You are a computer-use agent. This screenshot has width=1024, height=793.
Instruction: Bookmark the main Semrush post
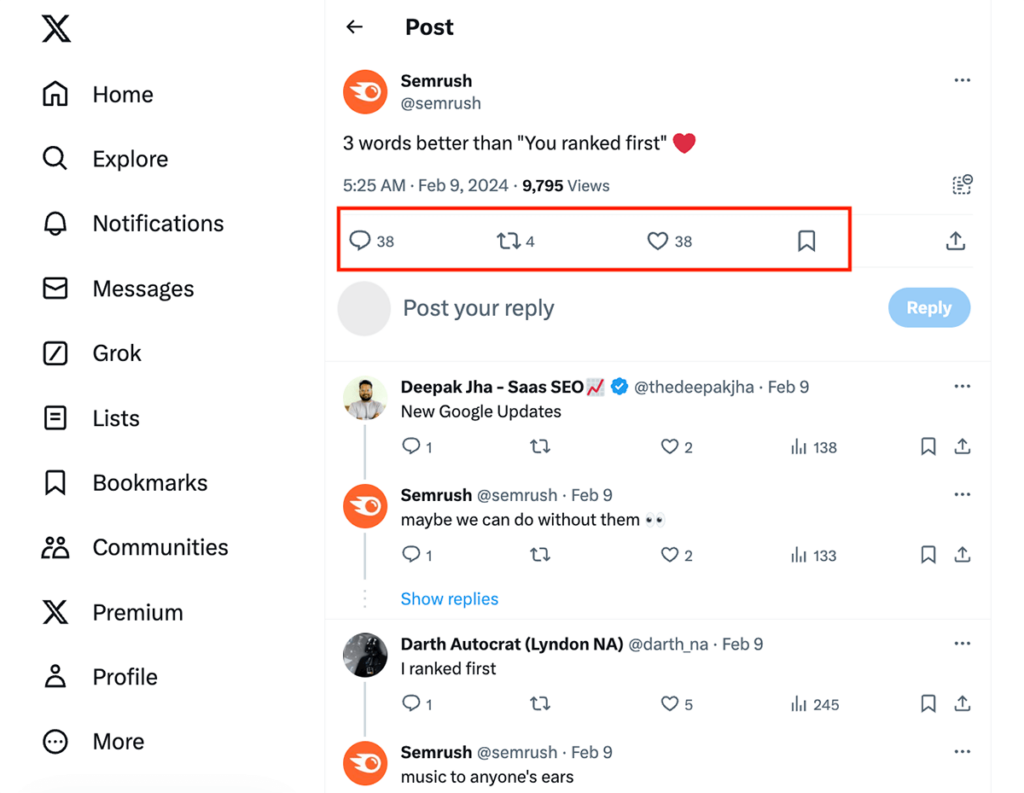(806, 241)
